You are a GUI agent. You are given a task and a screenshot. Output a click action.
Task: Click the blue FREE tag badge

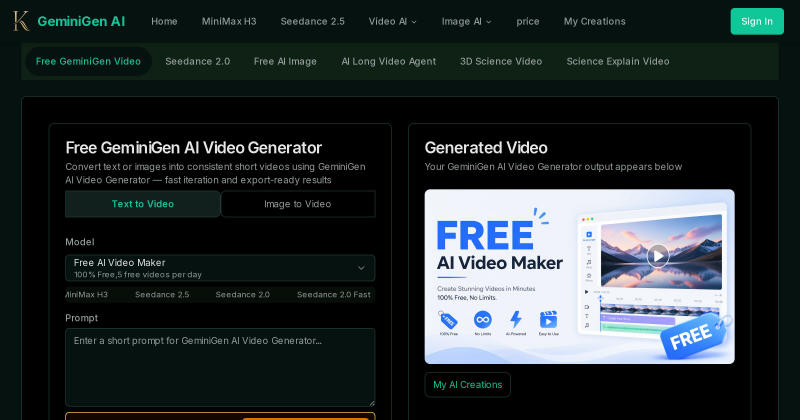694,335
